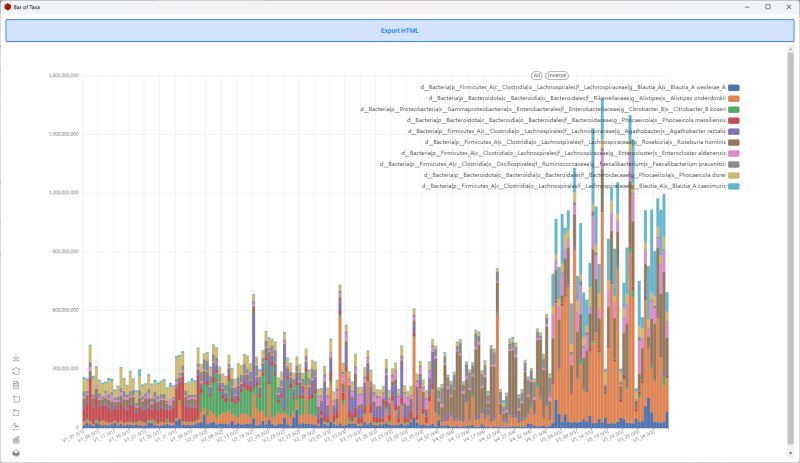The width and height of the screenshot is (800, 463).
Task: Click the zoom reset back icon
Action: click(16, 412)
